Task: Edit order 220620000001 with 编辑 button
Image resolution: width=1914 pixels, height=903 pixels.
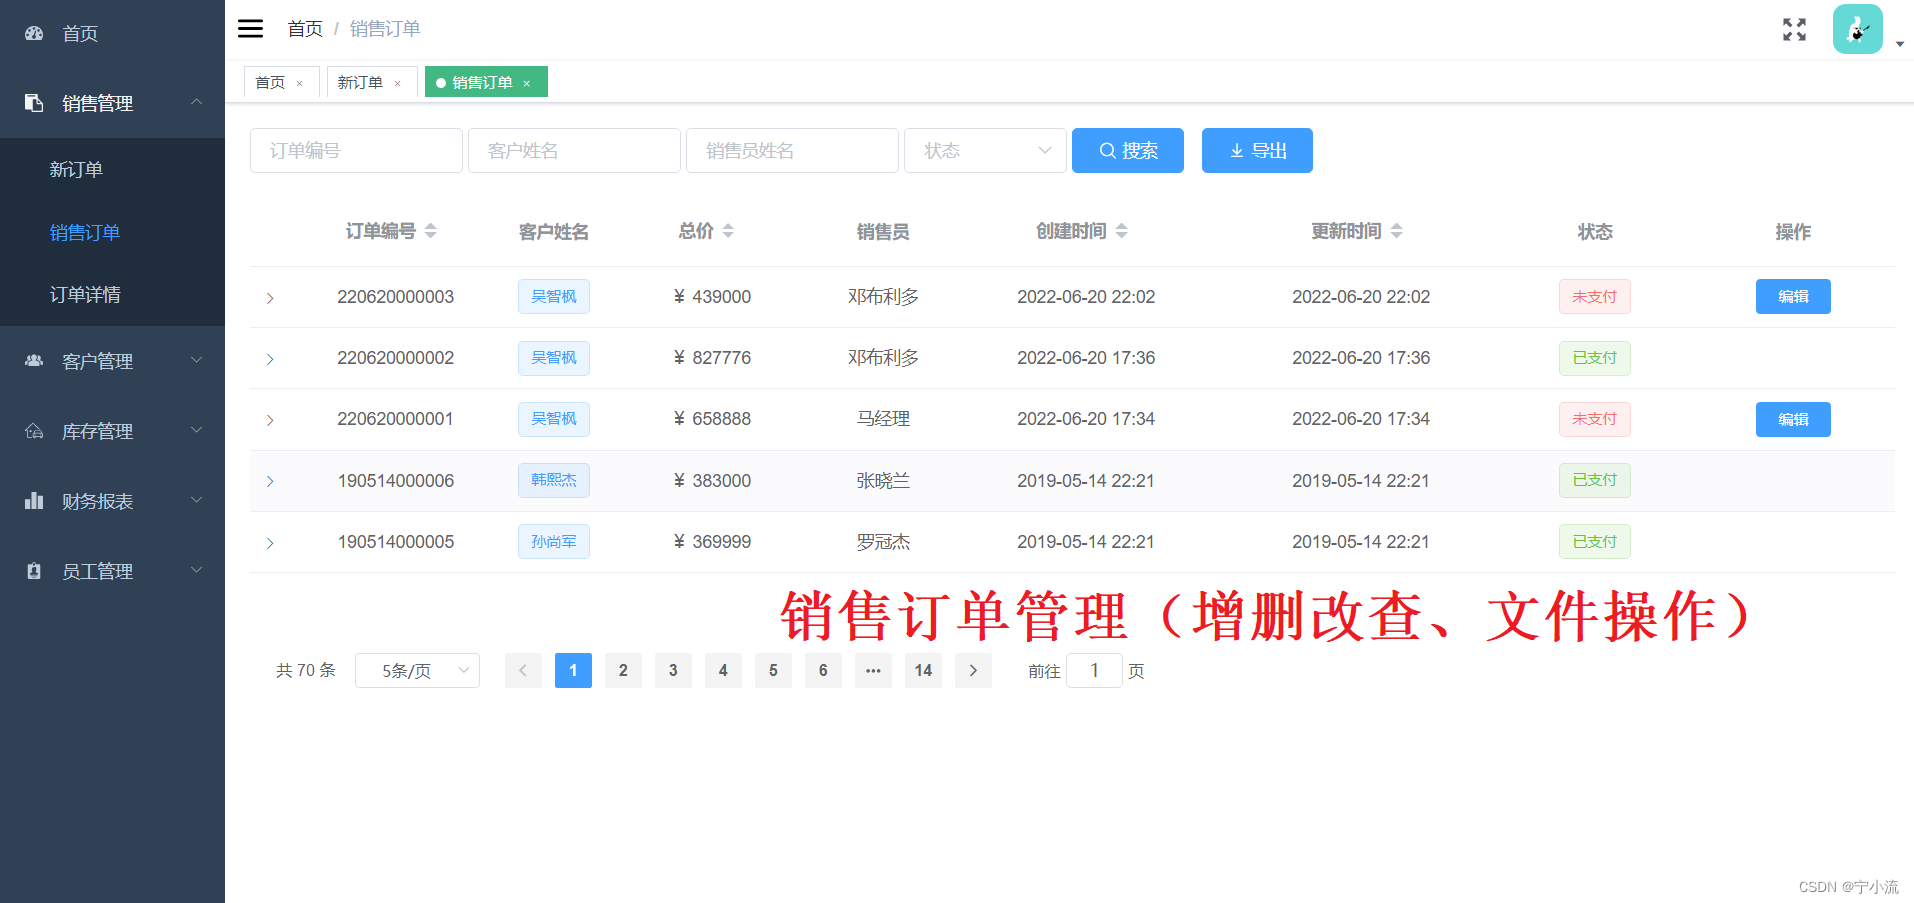Action: [1793, 420]
